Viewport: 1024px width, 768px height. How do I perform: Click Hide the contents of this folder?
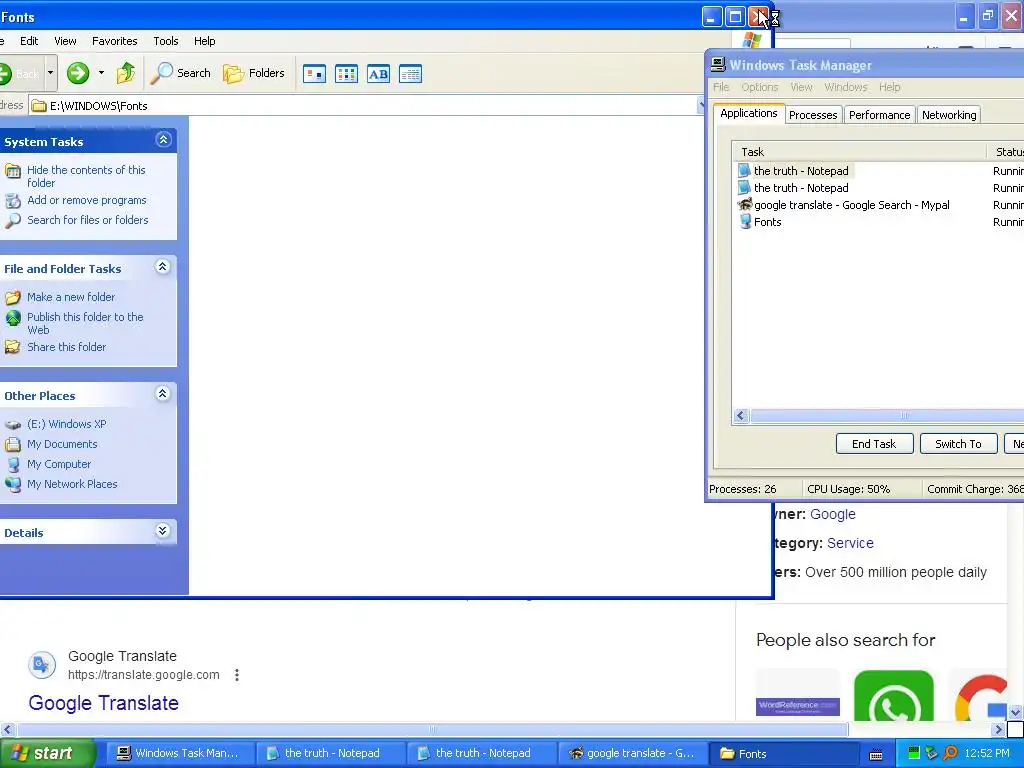(86, 176)
